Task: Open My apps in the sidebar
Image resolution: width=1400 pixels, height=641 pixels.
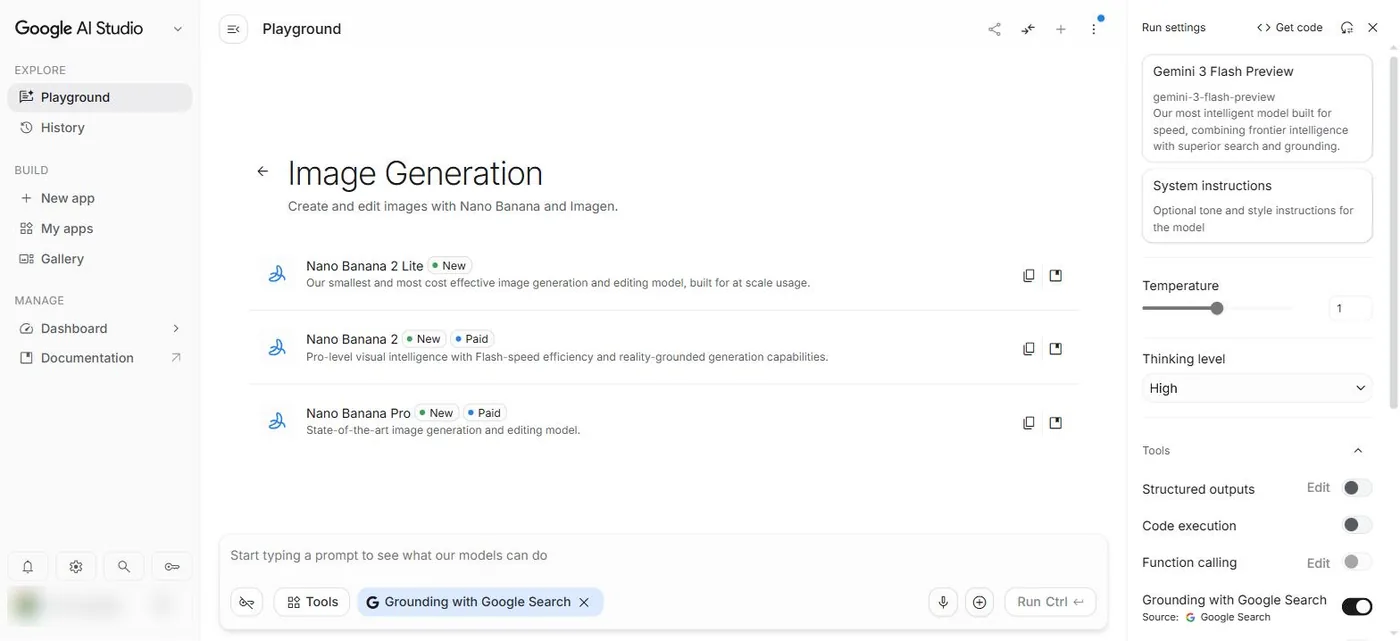Action: (99, 228)
